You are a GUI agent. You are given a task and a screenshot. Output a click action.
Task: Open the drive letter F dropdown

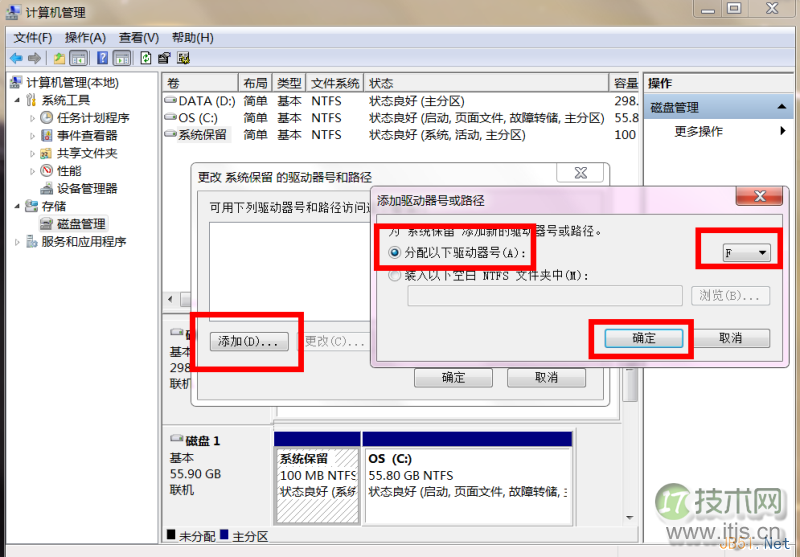tap(746, 252)
